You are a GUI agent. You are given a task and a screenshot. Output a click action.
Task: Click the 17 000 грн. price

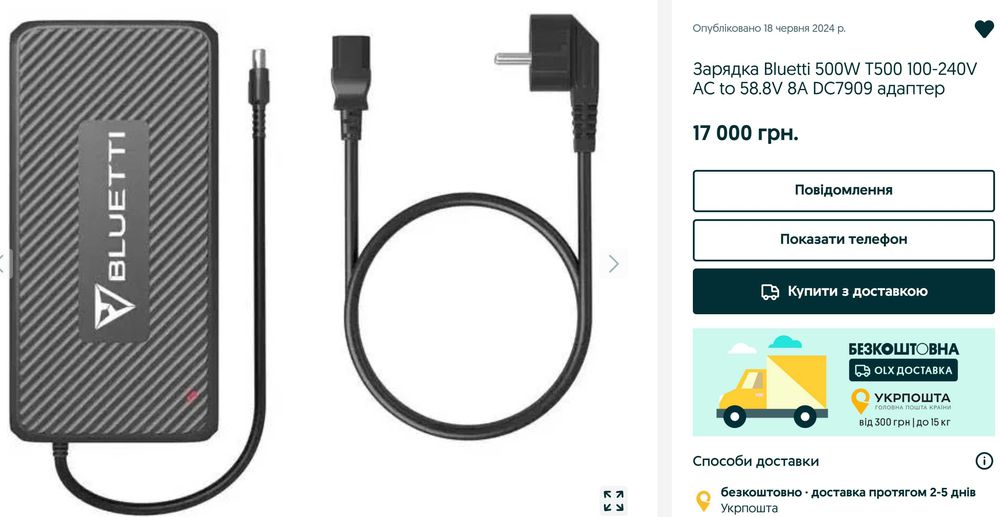tap(746, 134)
